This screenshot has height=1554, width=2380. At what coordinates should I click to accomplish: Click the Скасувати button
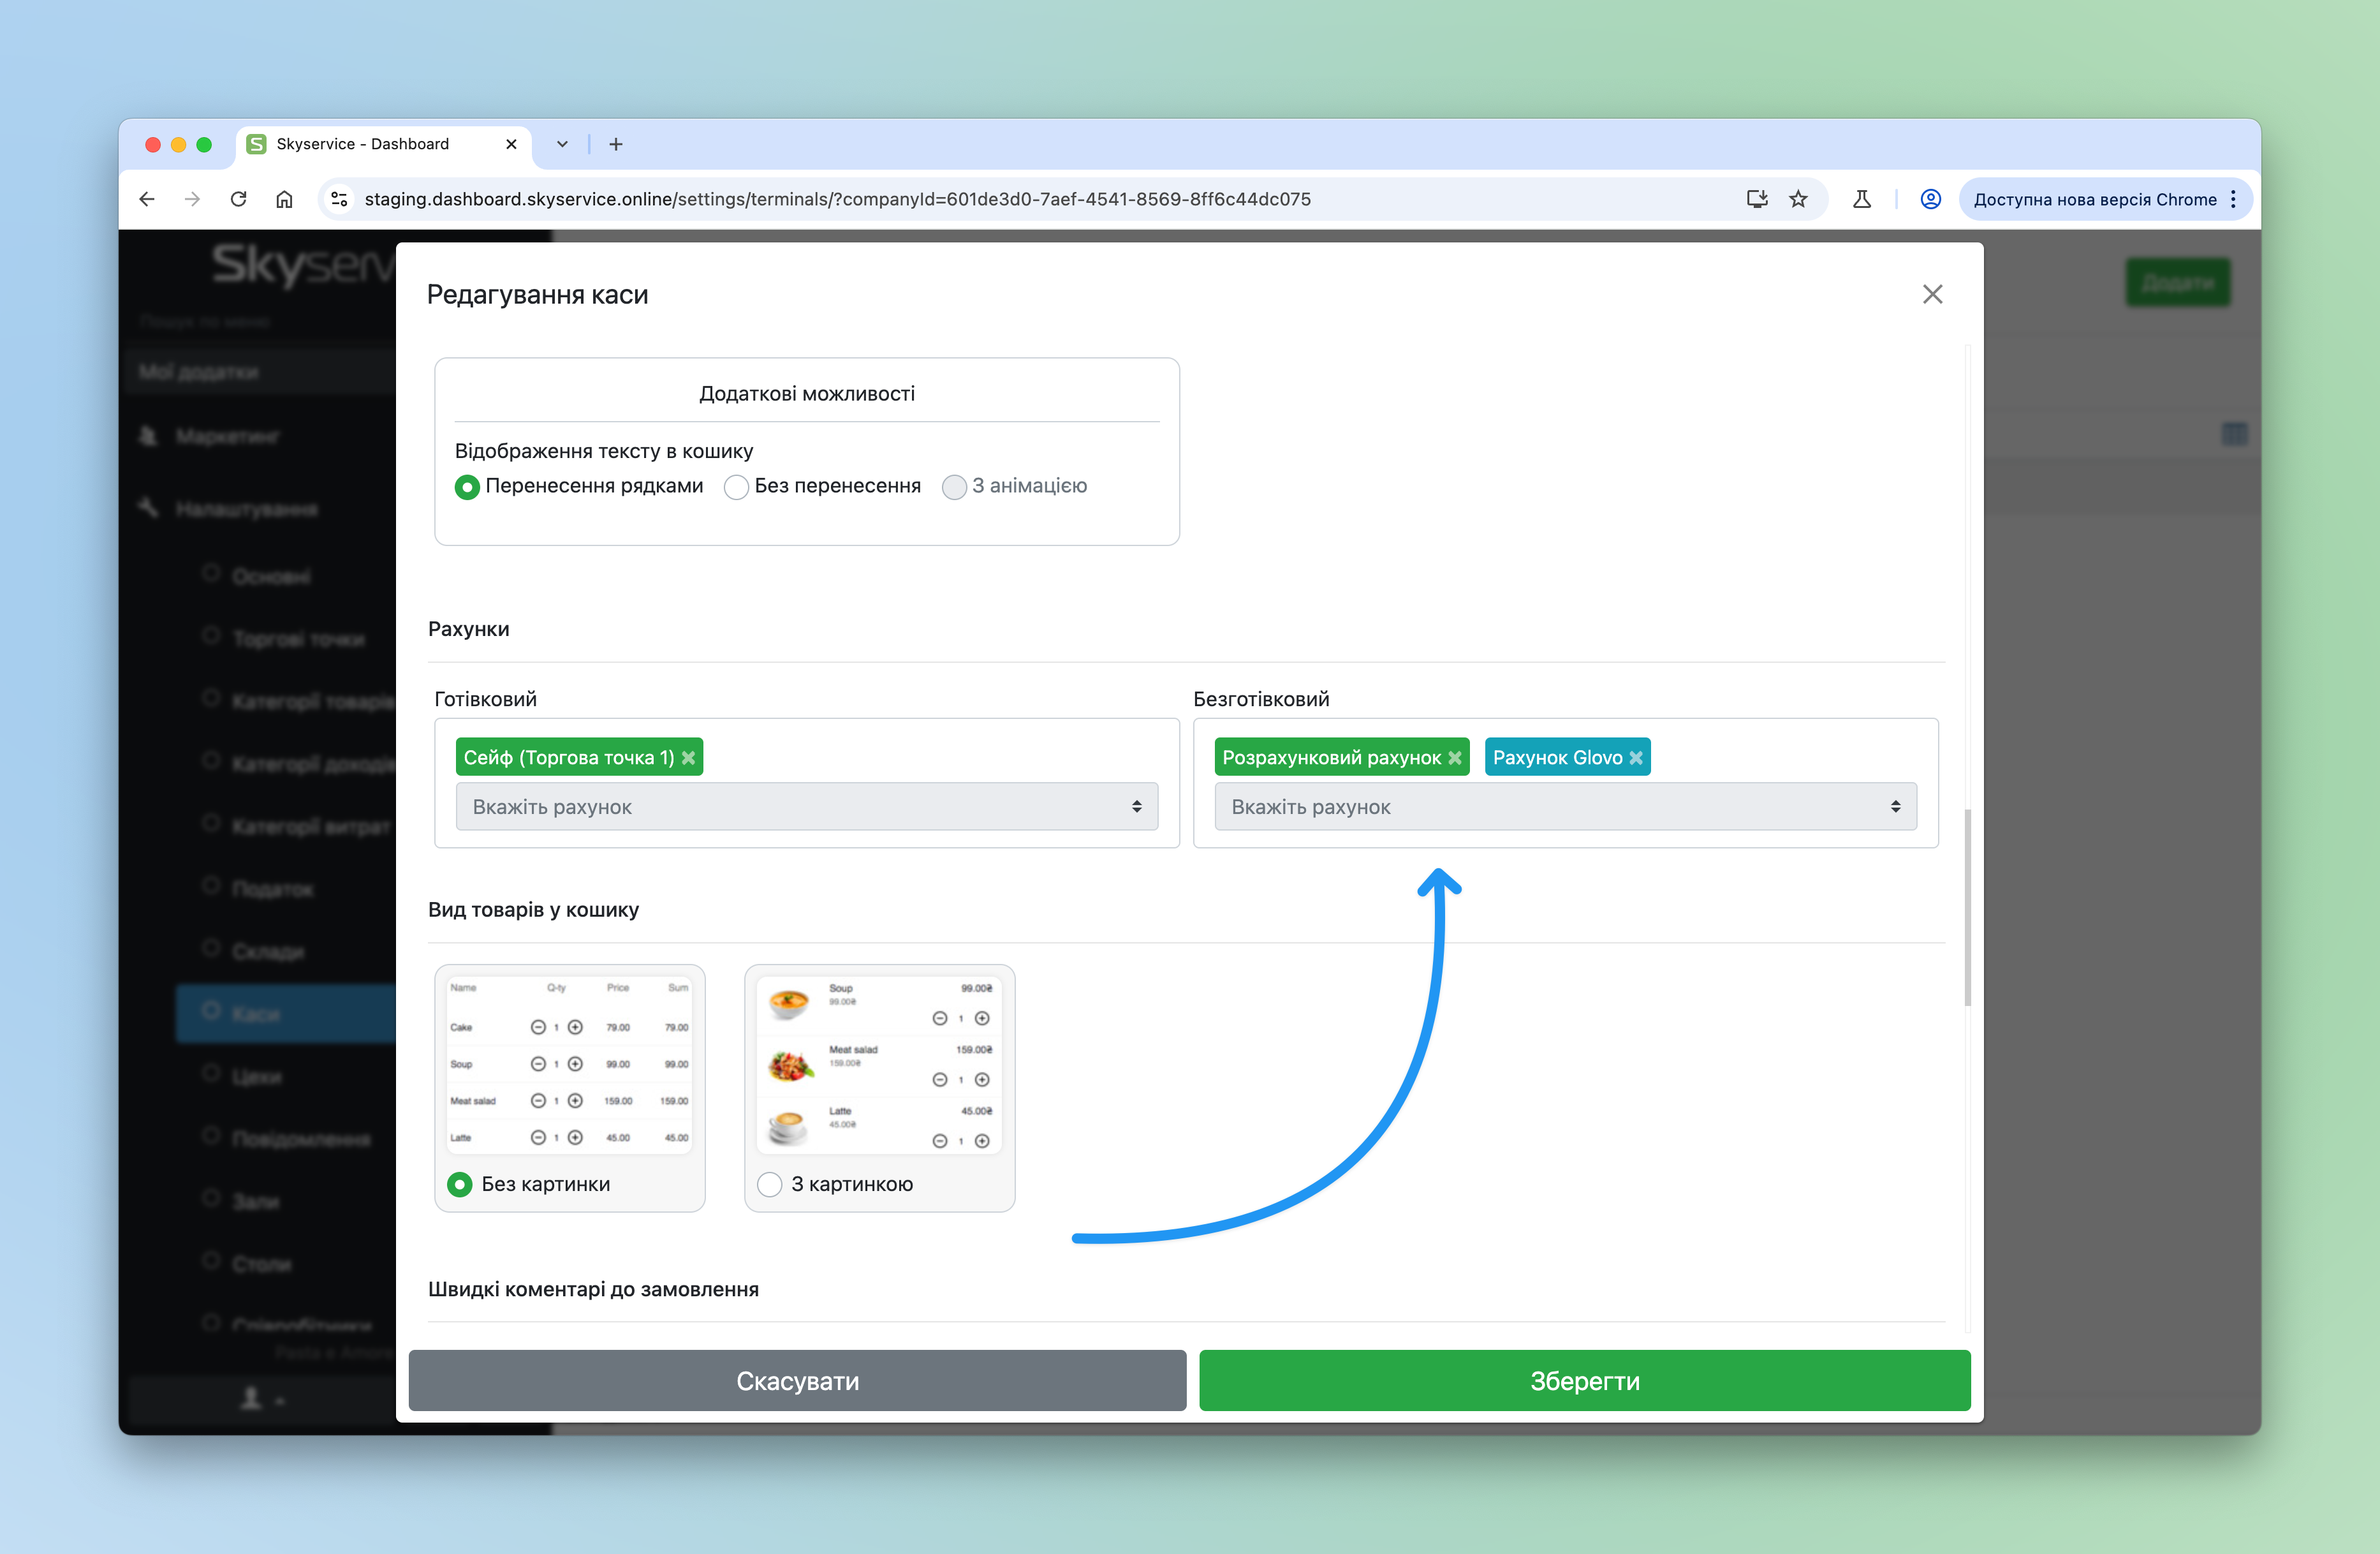click(797, 1380)
